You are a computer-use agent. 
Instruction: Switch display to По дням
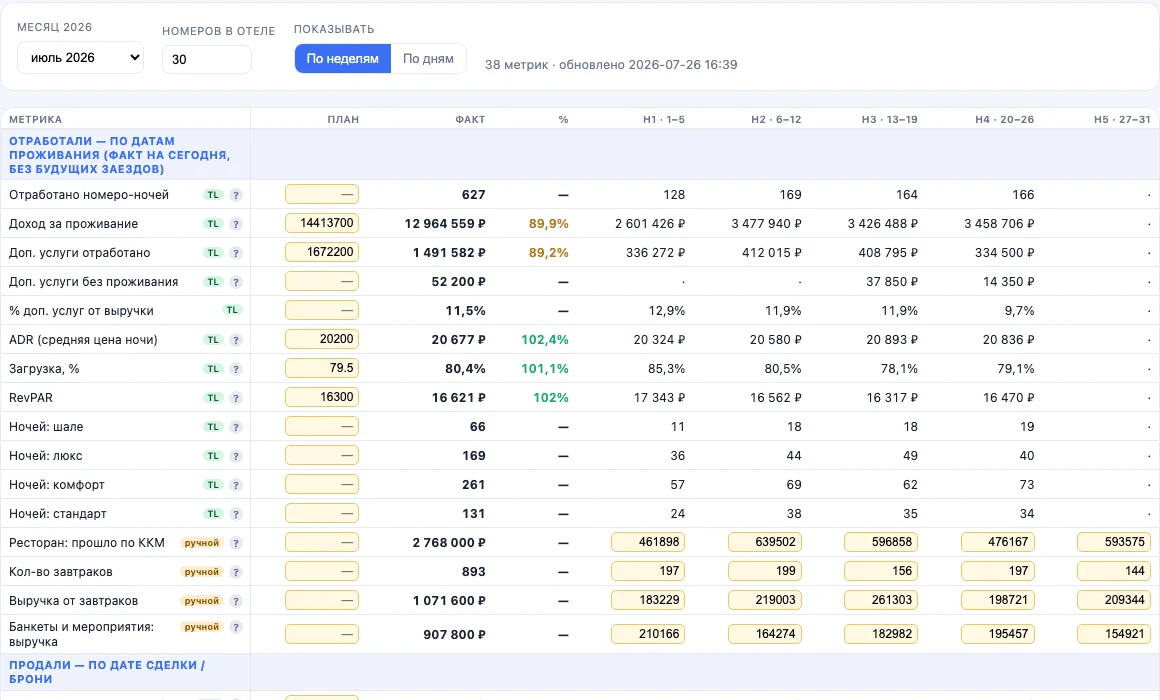click(428, 58)
